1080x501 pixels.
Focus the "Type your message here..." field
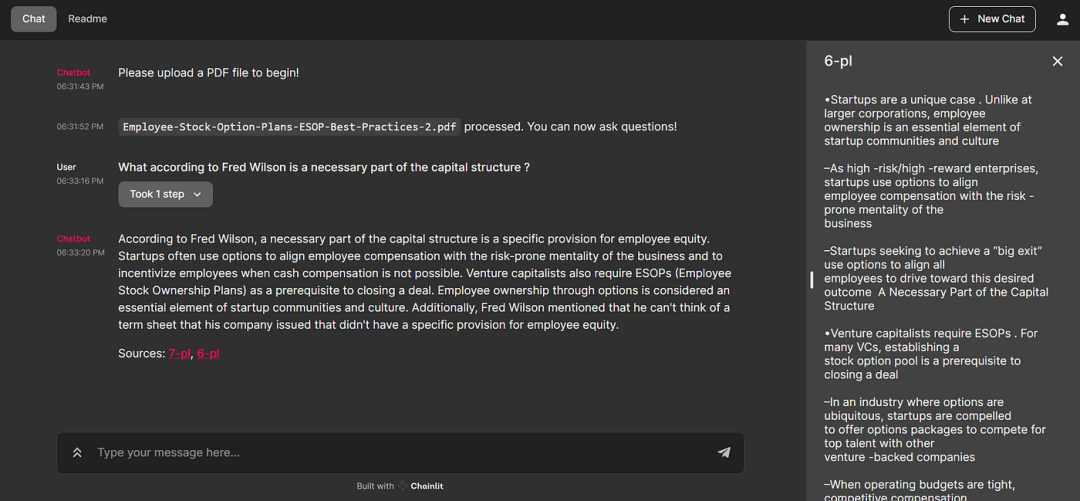click(x=400, y=453)
